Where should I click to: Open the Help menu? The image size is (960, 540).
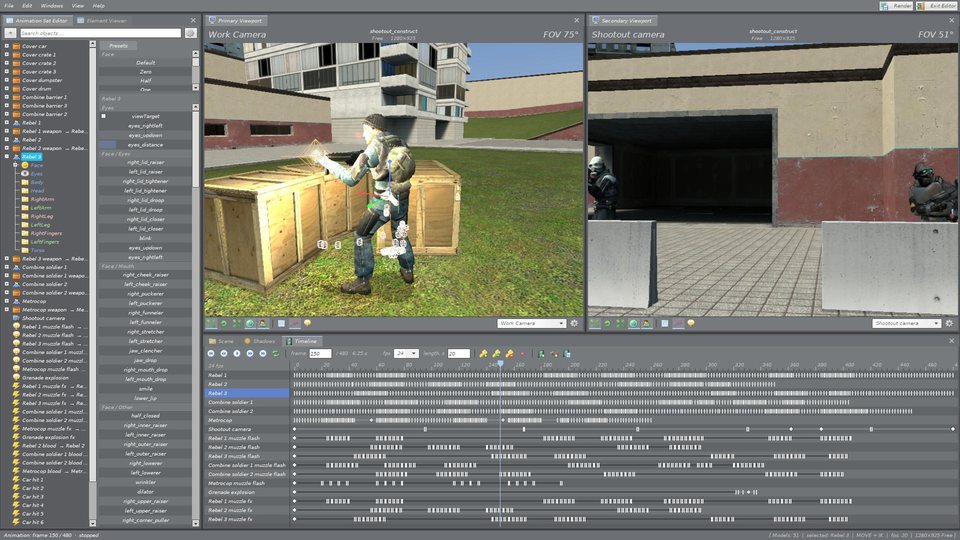click(99, 6)
